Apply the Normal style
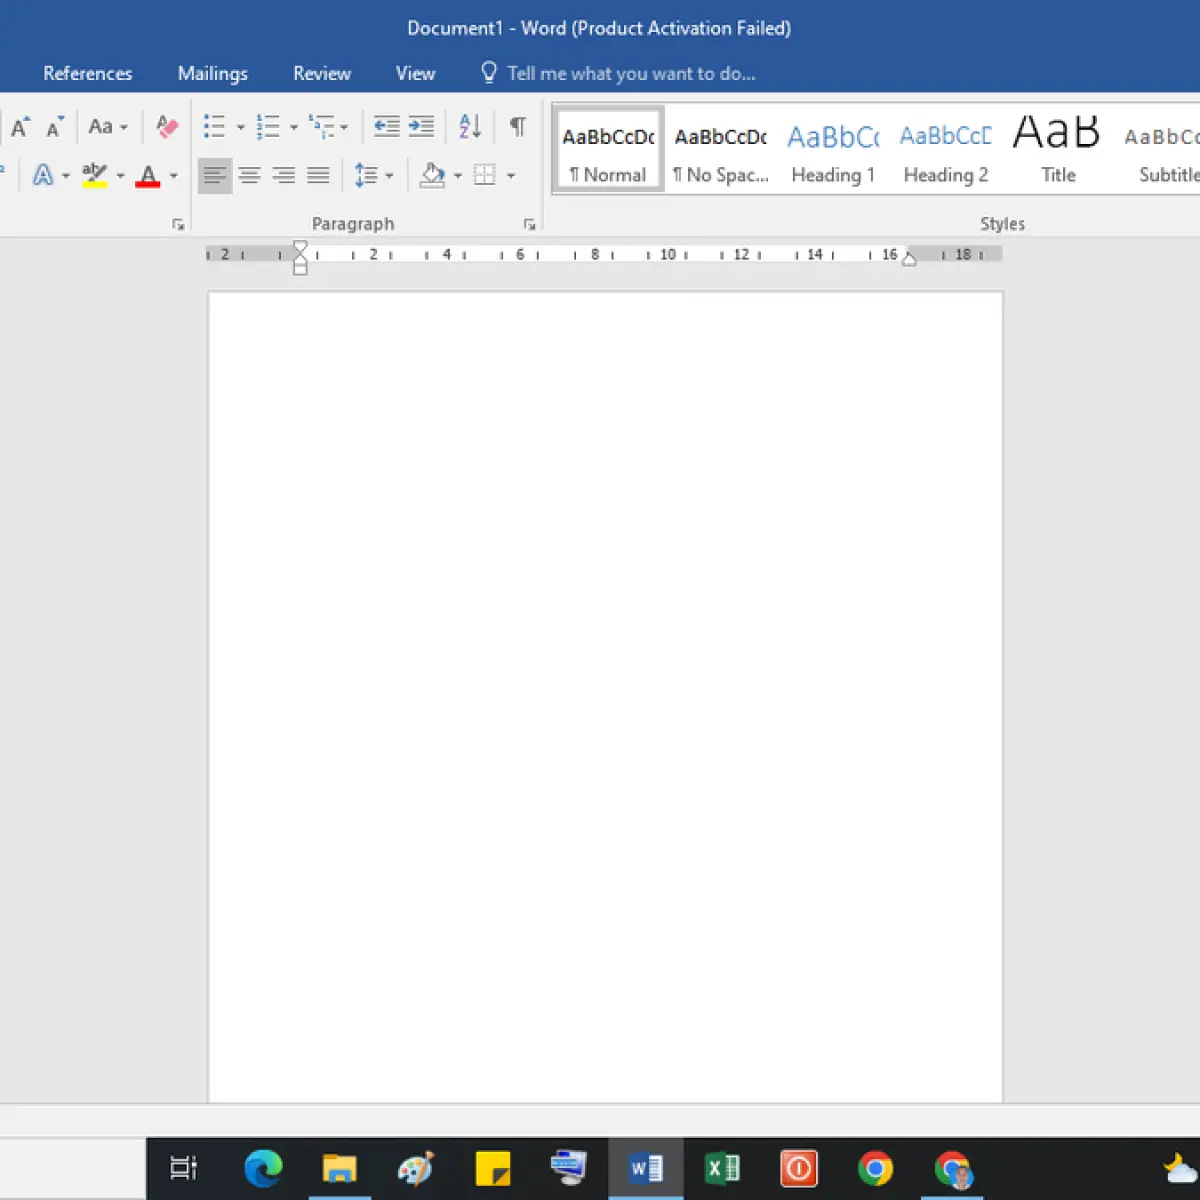Screen dimensions: 1200x1200 pos(608,149)
